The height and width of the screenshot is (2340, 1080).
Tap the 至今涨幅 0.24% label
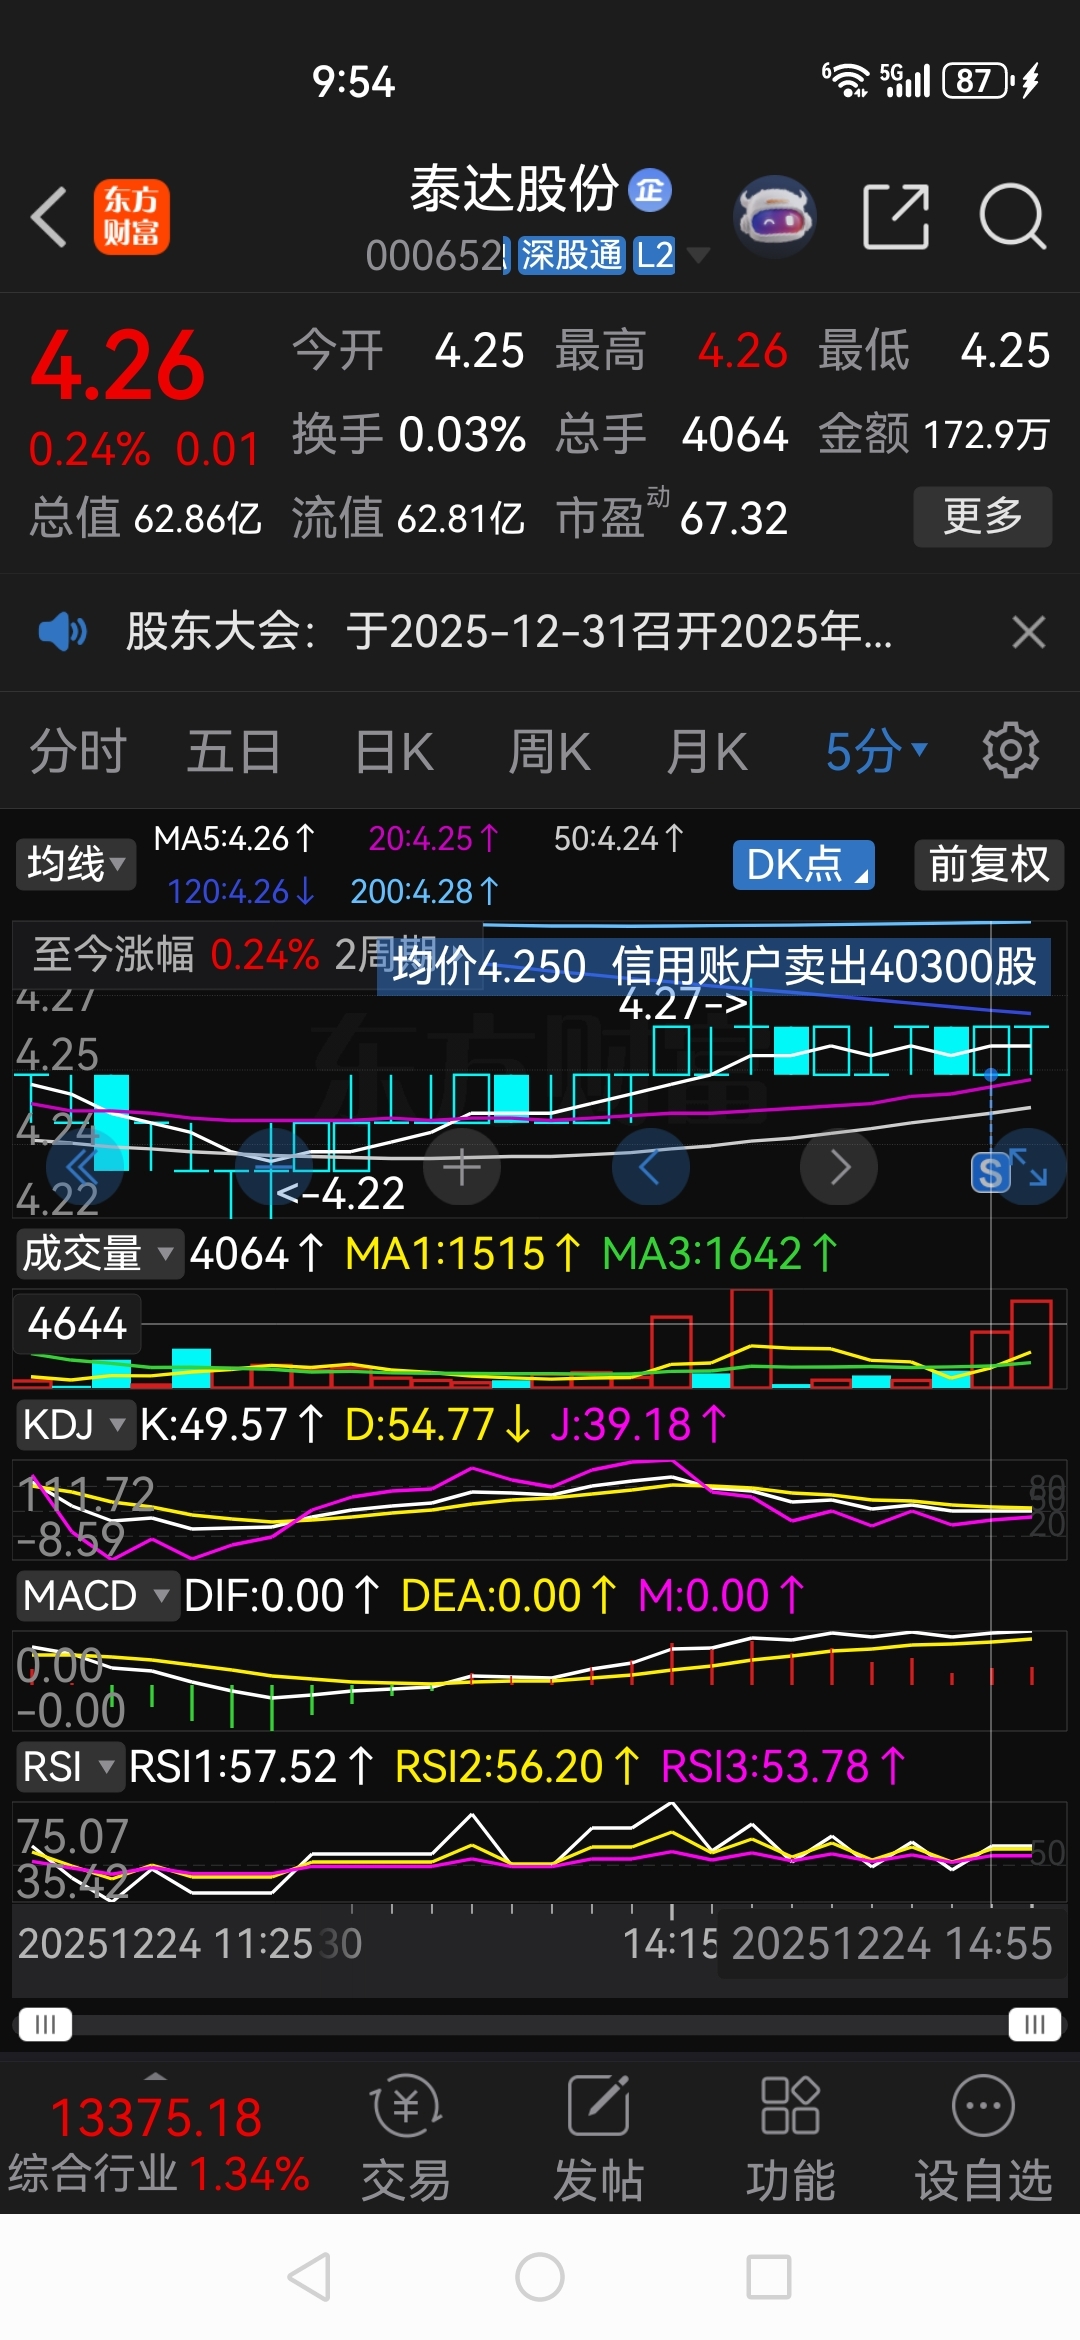(176, 955)
